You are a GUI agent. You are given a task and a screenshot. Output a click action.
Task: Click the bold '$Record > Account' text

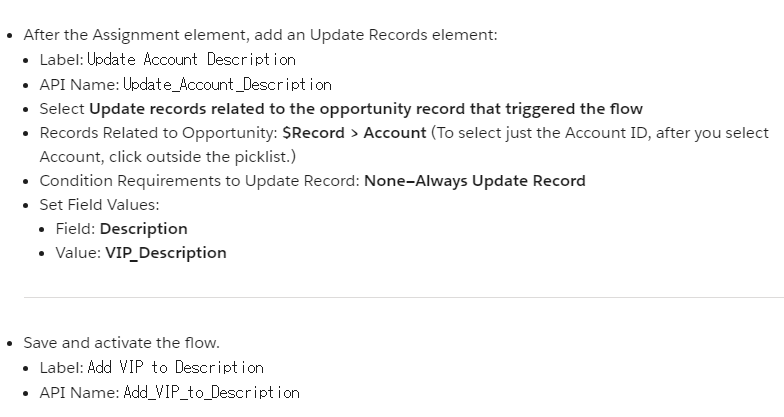(354, 133)
